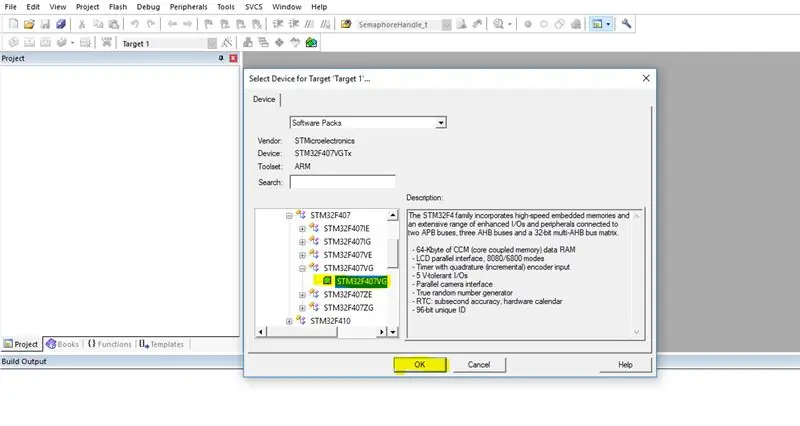This screenshot has width=800, height=426.
Task: Open the Pack Installer icon
Action: (x=311, y=43)
